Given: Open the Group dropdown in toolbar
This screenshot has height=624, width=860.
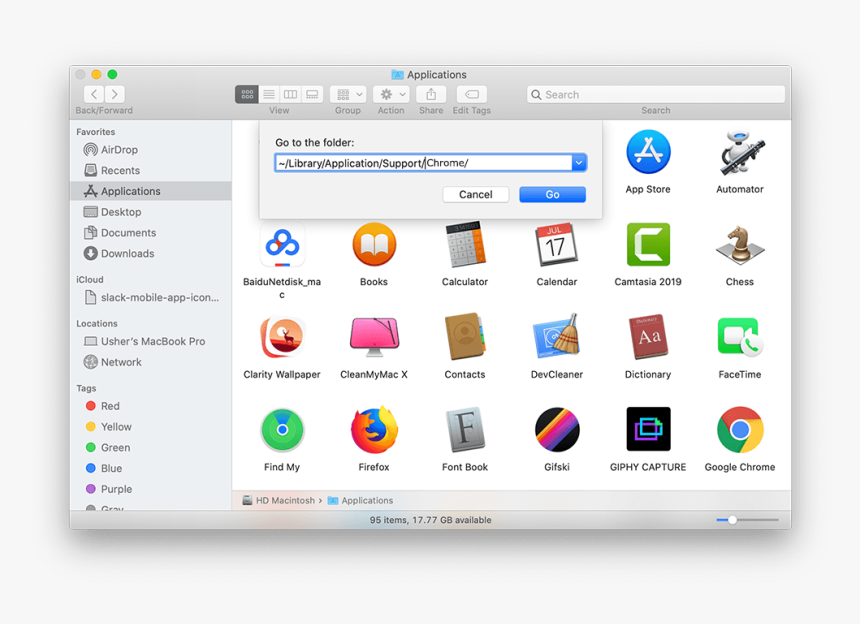Looking at the screenshot, I should (x=348, y=94).
